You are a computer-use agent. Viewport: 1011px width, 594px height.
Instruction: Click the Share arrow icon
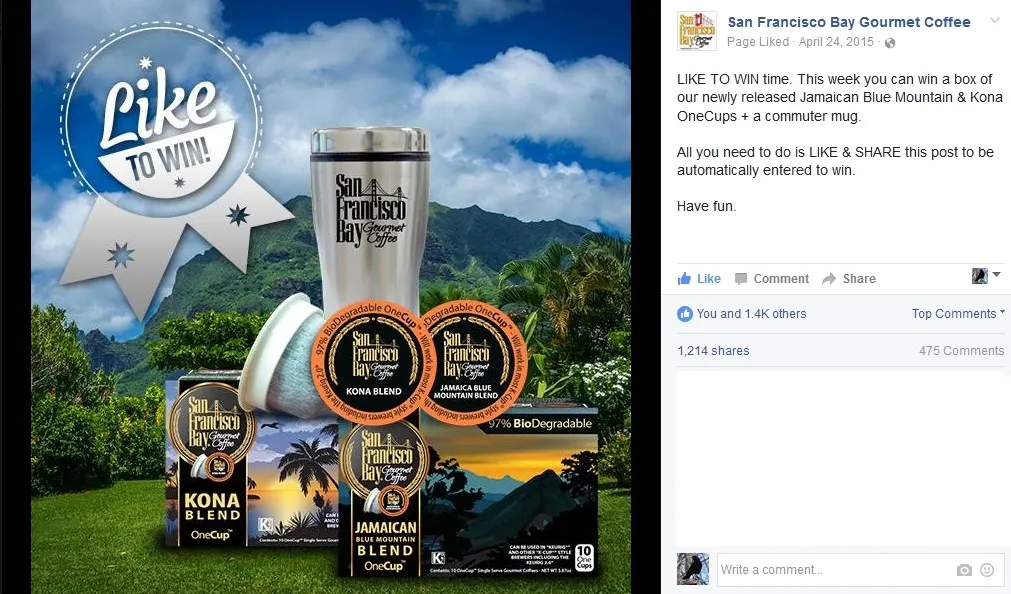829,279
